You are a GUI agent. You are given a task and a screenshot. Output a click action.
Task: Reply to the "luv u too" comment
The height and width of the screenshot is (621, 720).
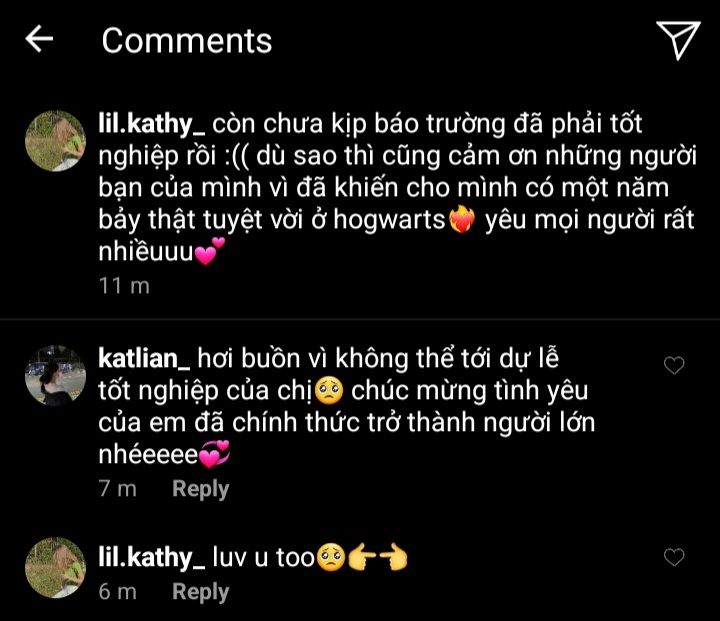point(200,592)
